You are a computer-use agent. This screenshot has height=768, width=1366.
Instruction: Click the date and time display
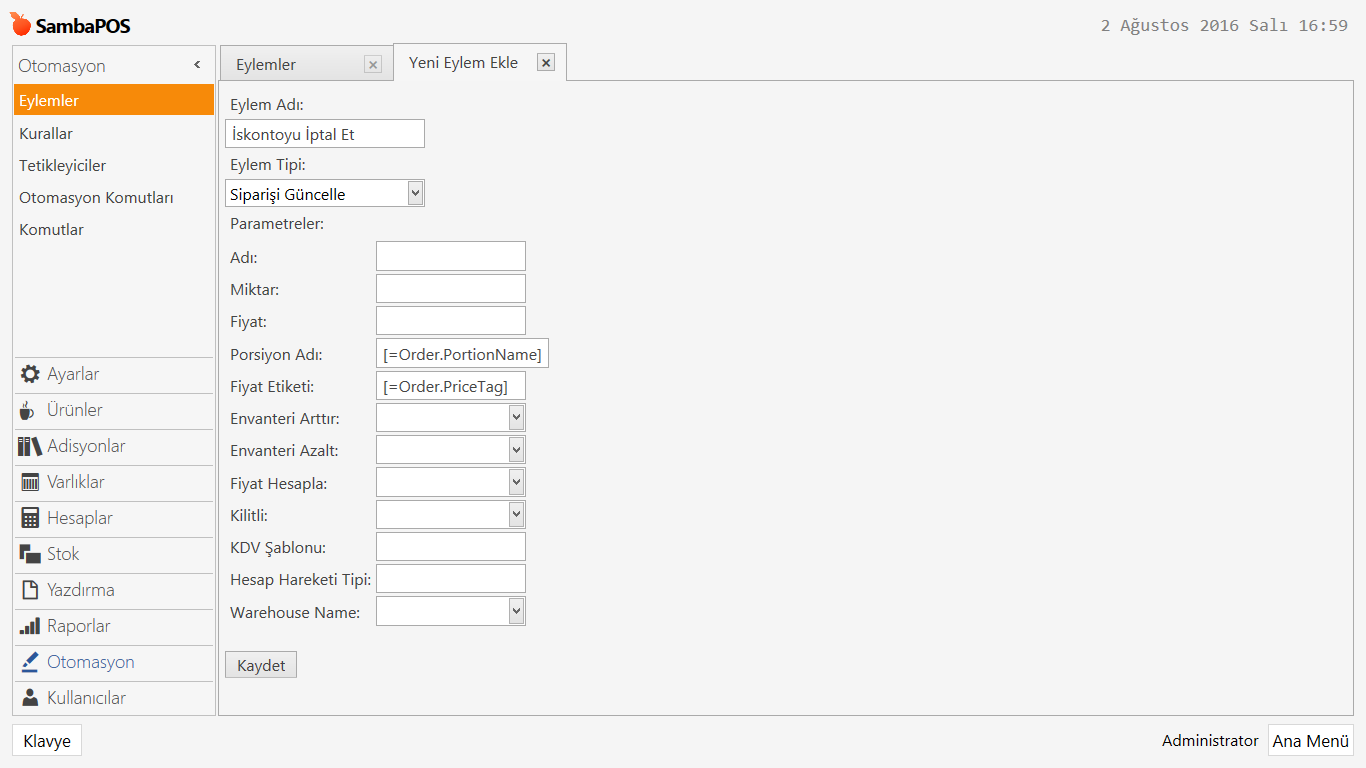[x=1224, y=25]
